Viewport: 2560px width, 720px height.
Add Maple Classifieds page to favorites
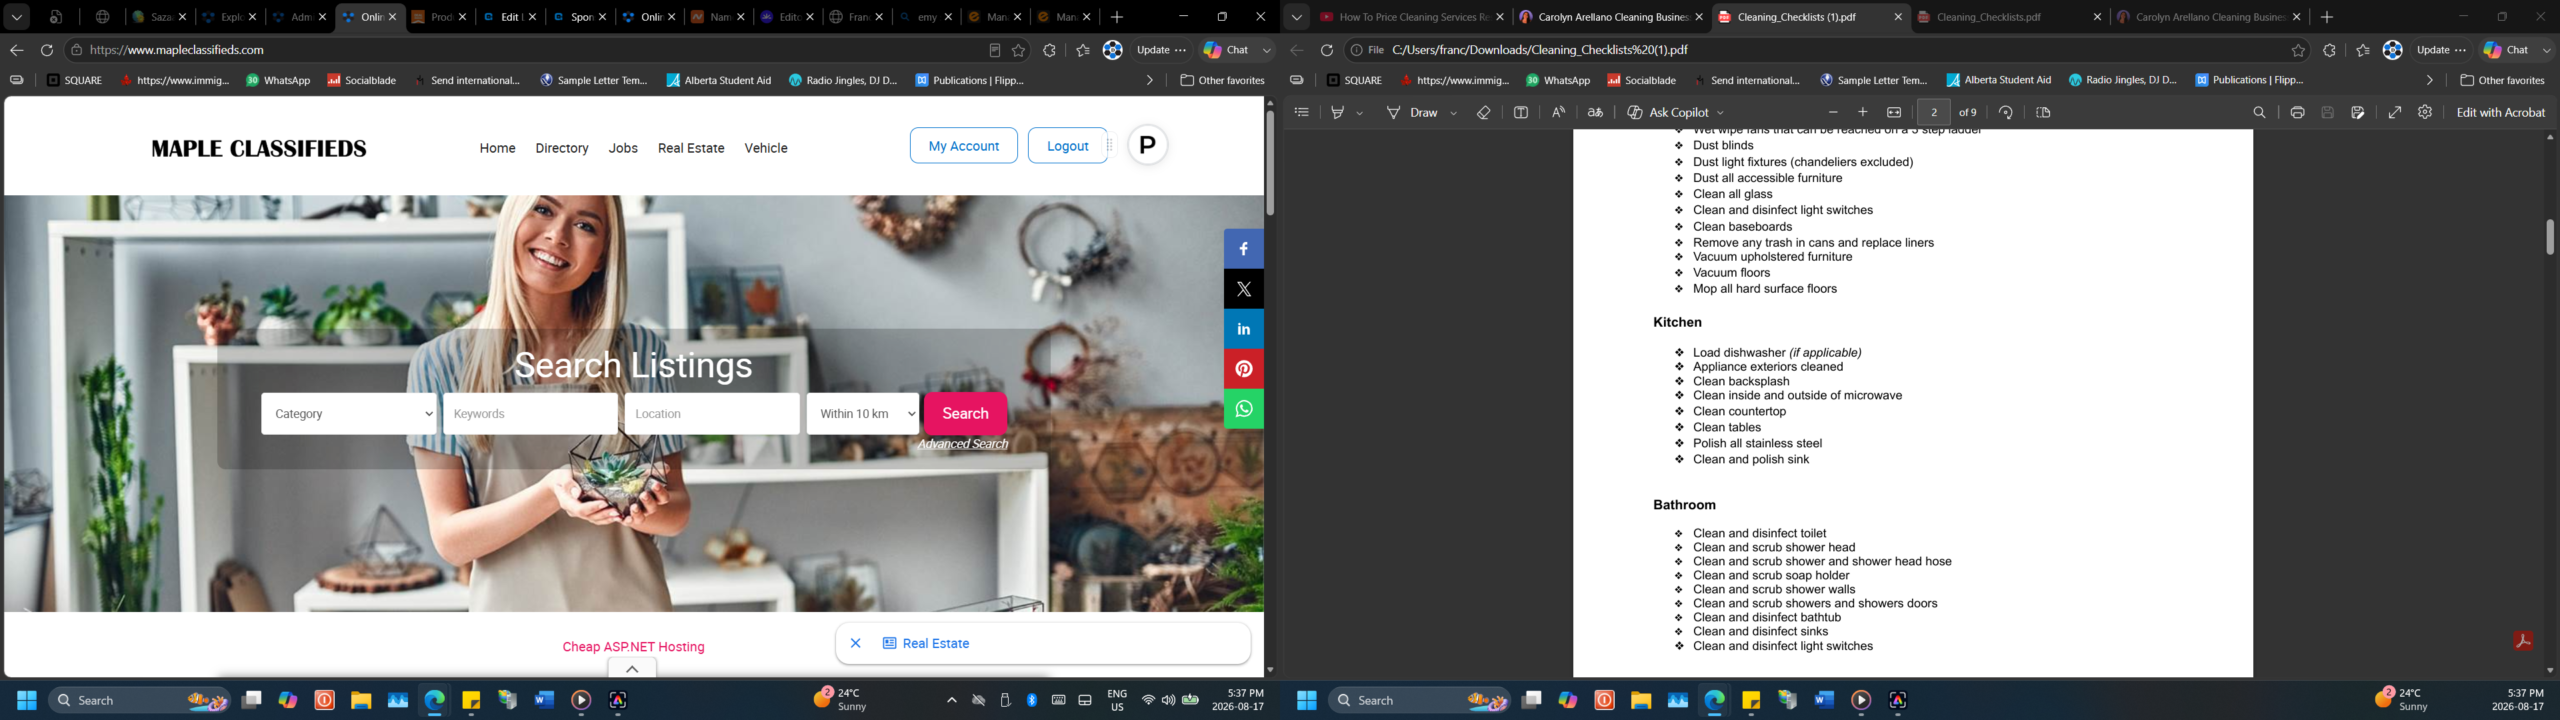pyautogui.click(x=1019, y=50)
